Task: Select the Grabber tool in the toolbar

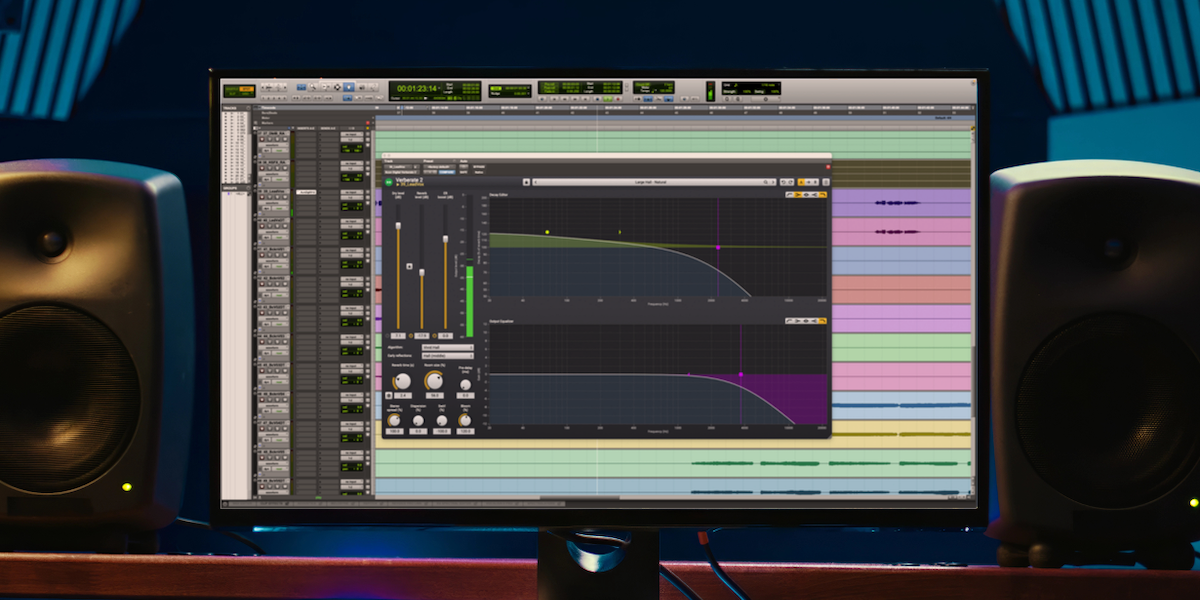Action: [x=349, y=89]
